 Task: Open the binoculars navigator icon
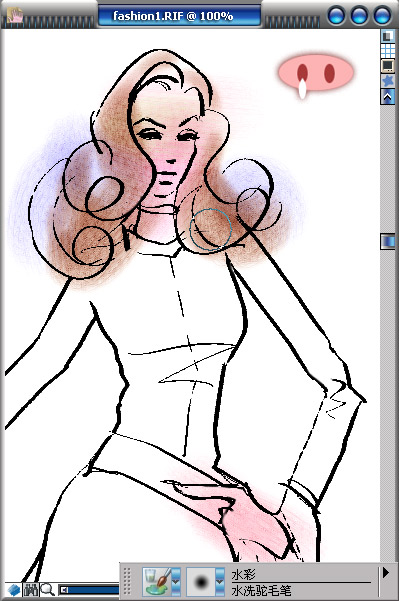tap(31, 590)
